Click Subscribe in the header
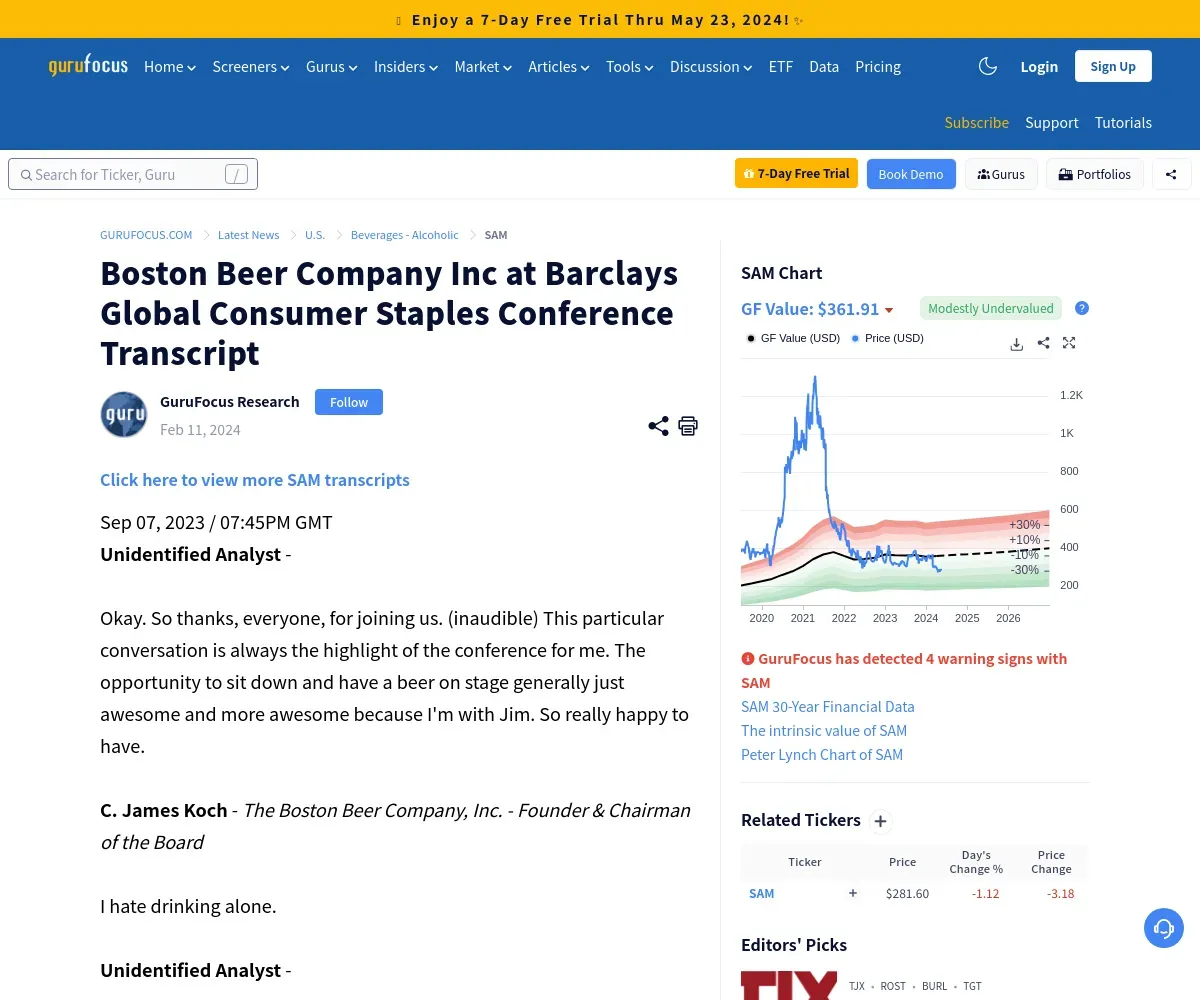1200x1000 pixels. click(x=977, y=122)
